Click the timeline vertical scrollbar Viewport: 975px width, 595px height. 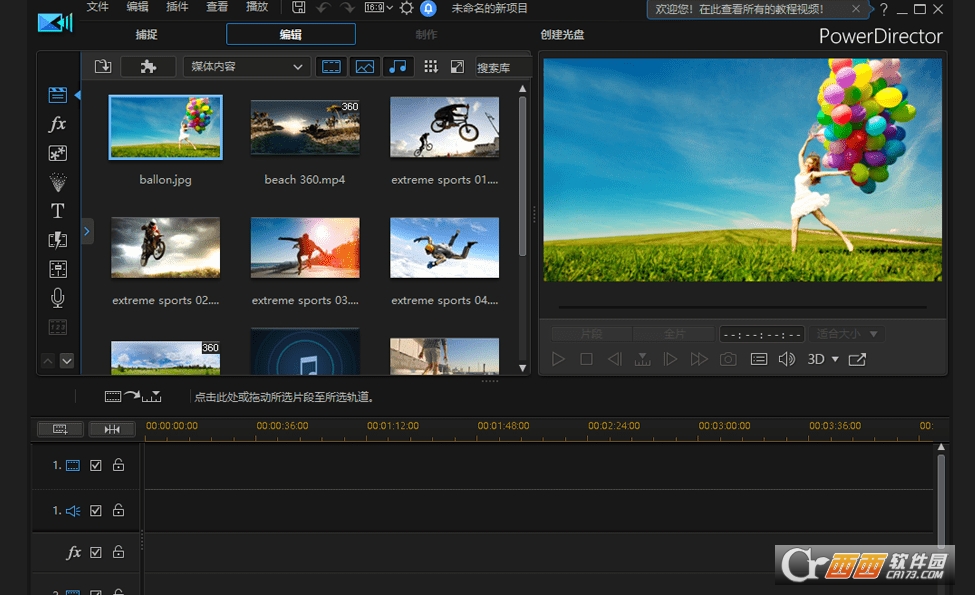pos(941,500)
